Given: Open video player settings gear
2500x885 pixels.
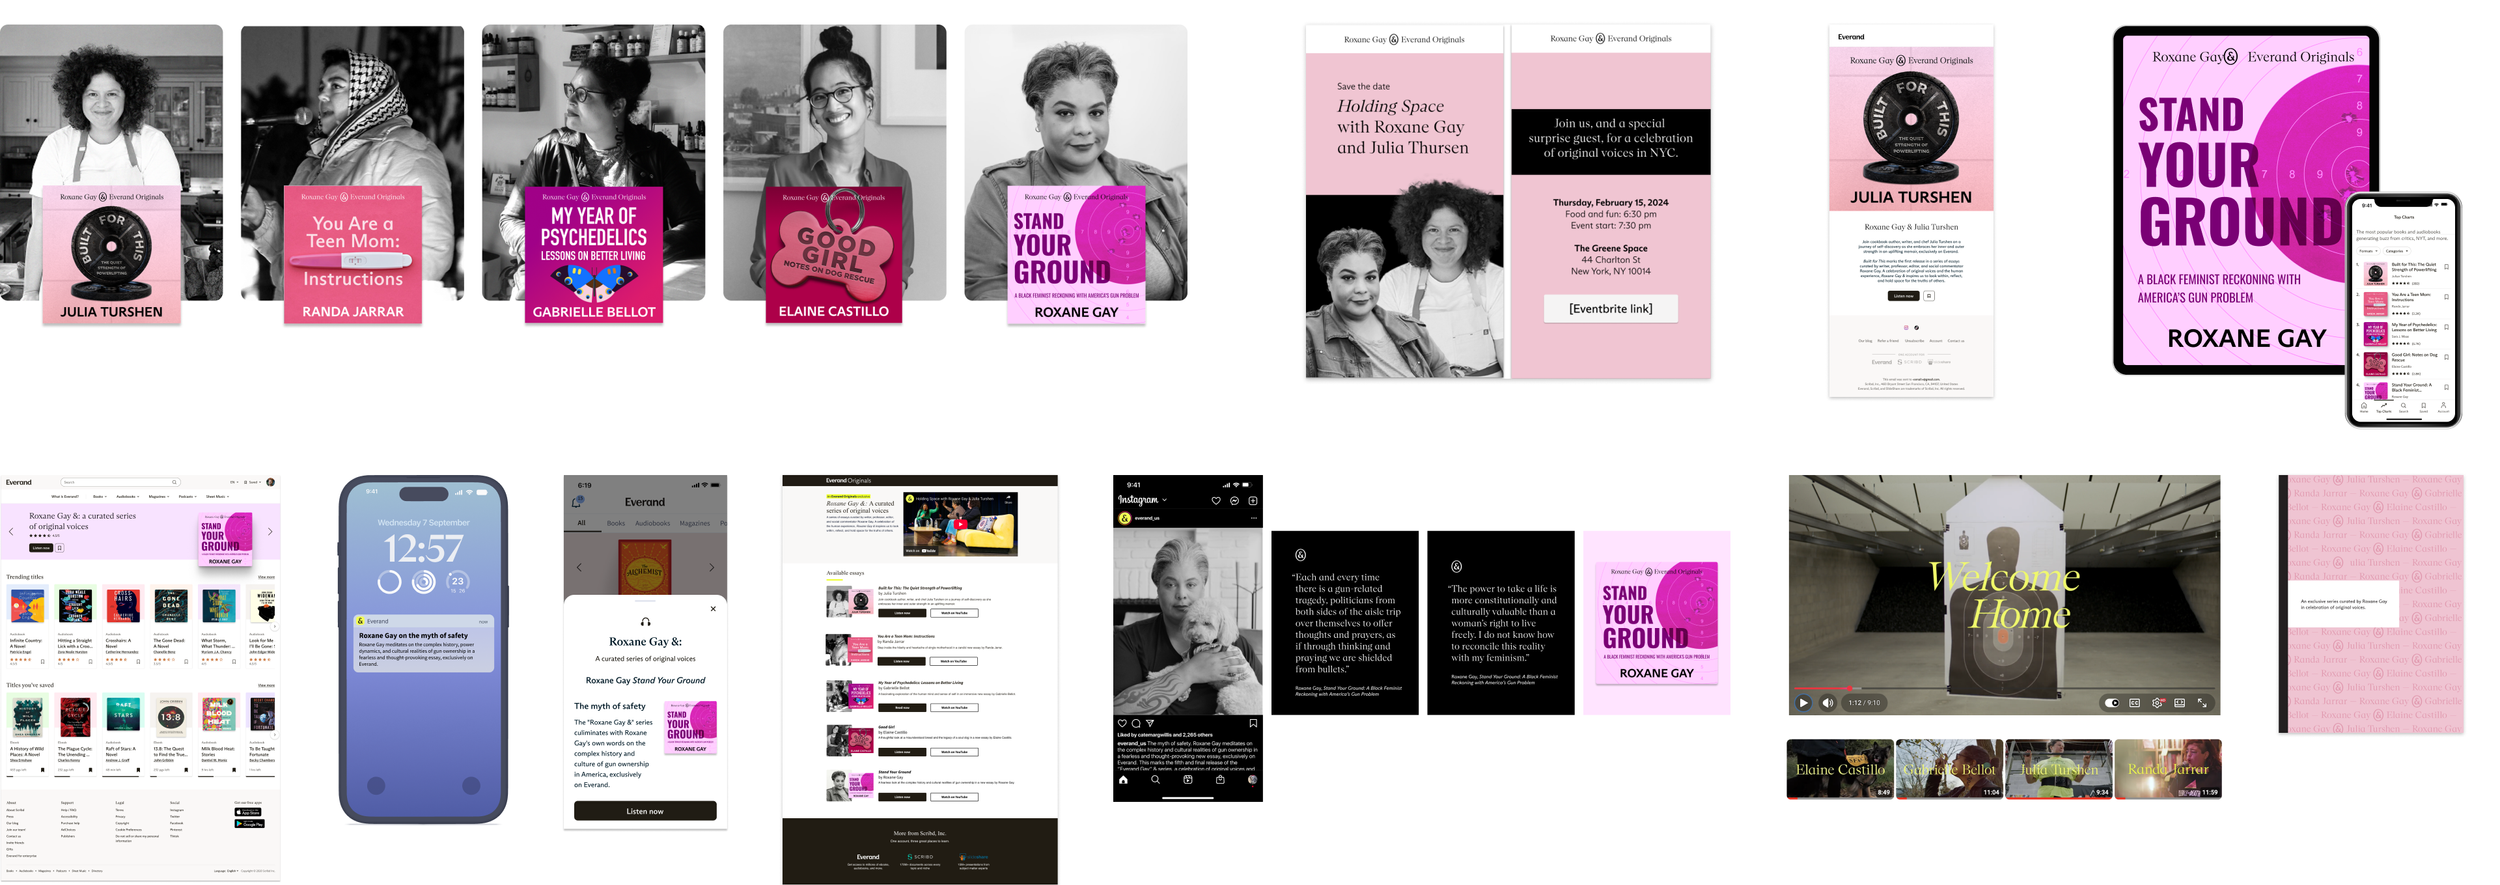Looking at the screenshot, I should click(x=2157, y=703).
